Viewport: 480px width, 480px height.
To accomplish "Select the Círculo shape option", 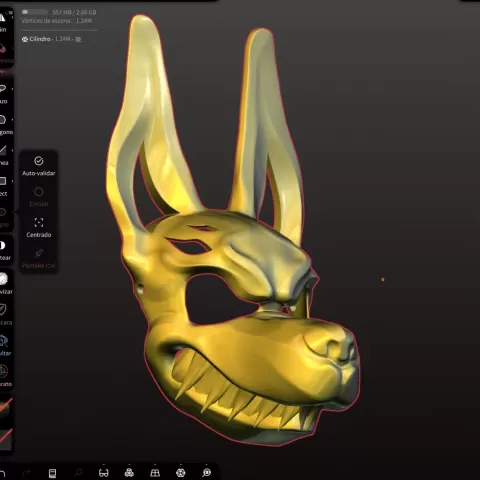I will click(38, 197).
